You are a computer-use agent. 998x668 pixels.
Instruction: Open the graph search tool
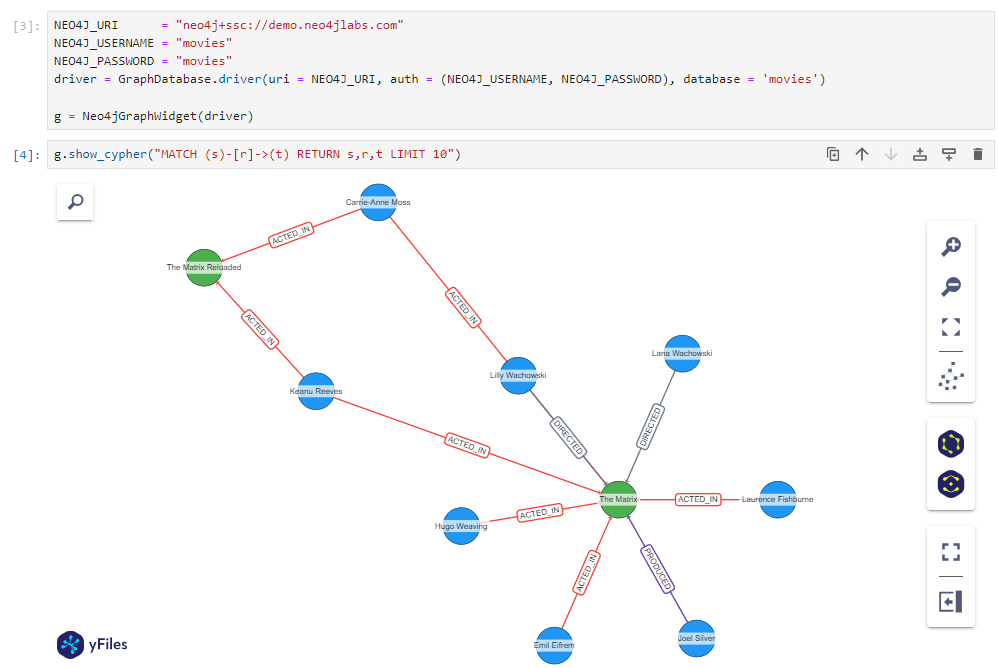click(74, 202)
